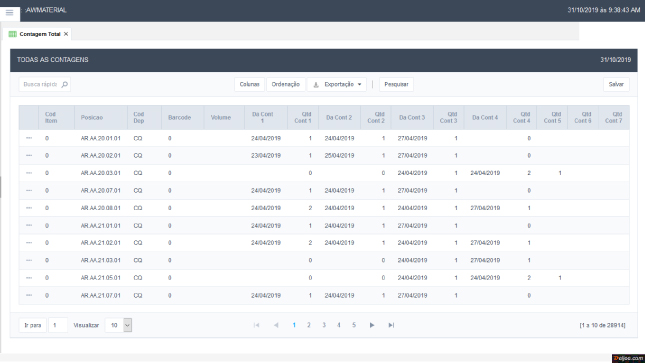Click the quick search magnifier icon
645x363 pixels.
tap(65, 84)
